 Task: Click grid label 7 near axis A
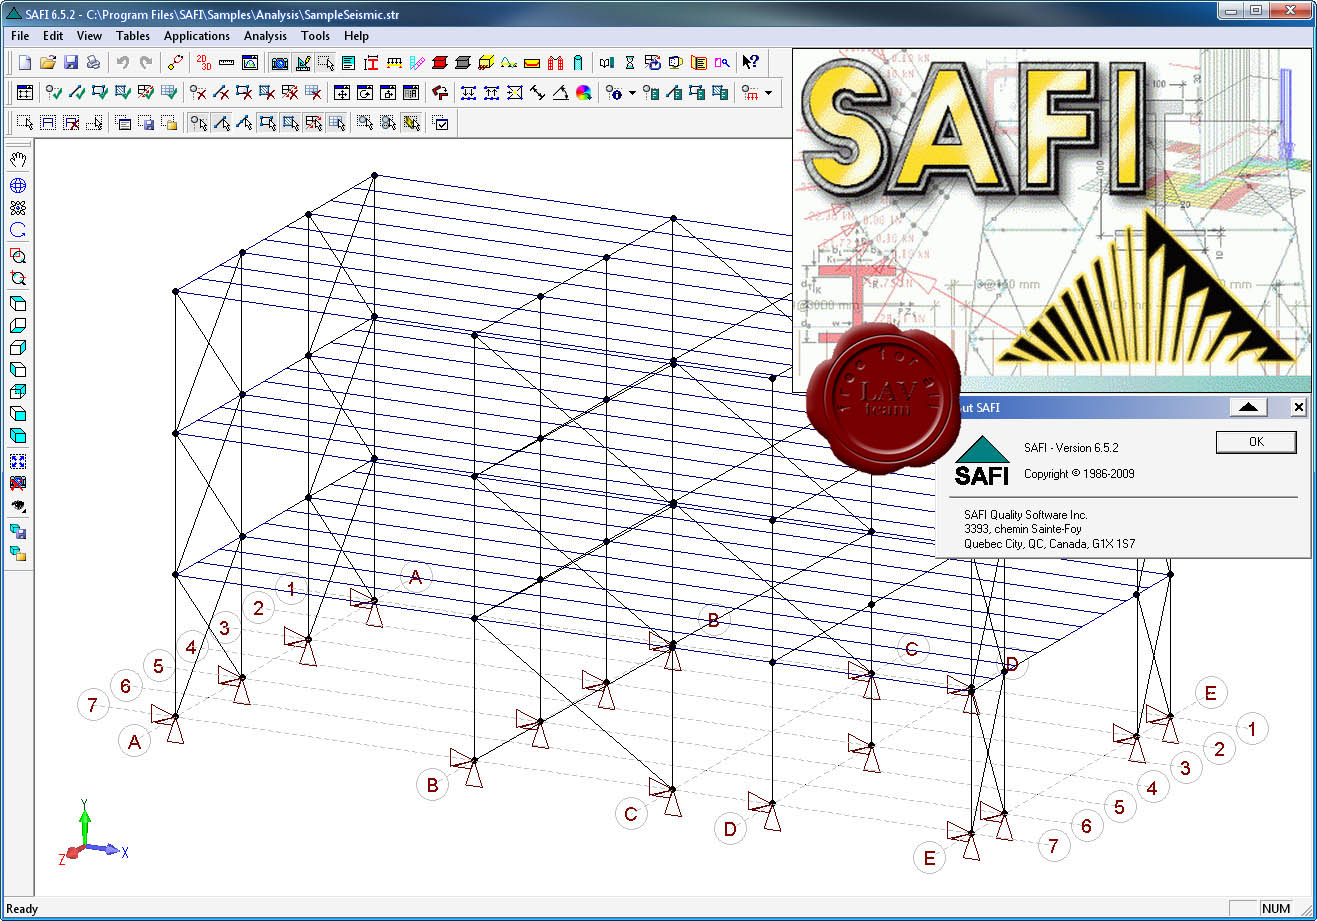tap(92, 705)
